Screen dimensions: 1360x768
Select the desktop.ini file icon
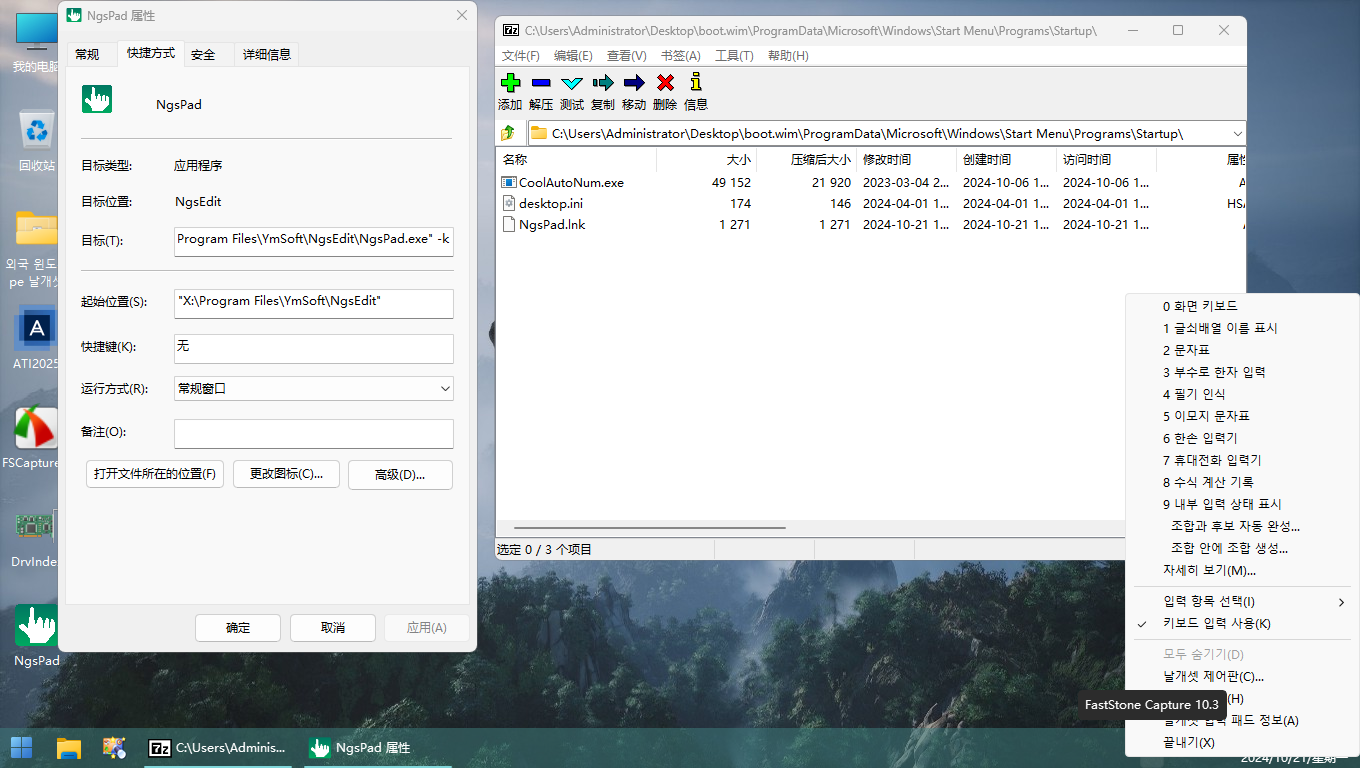(509, 204)
